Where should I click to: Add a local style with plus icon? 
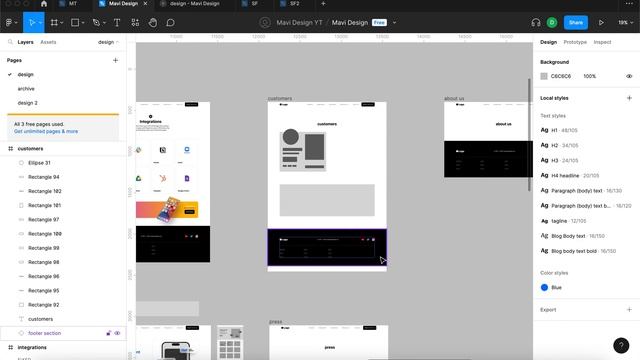[x=629, y=98]
